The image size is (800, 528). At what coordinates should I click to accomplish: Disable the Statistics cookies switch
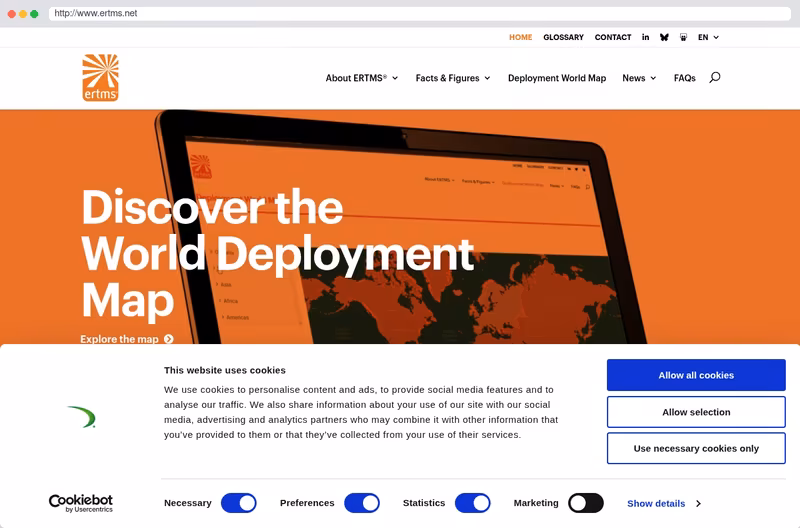473,503
